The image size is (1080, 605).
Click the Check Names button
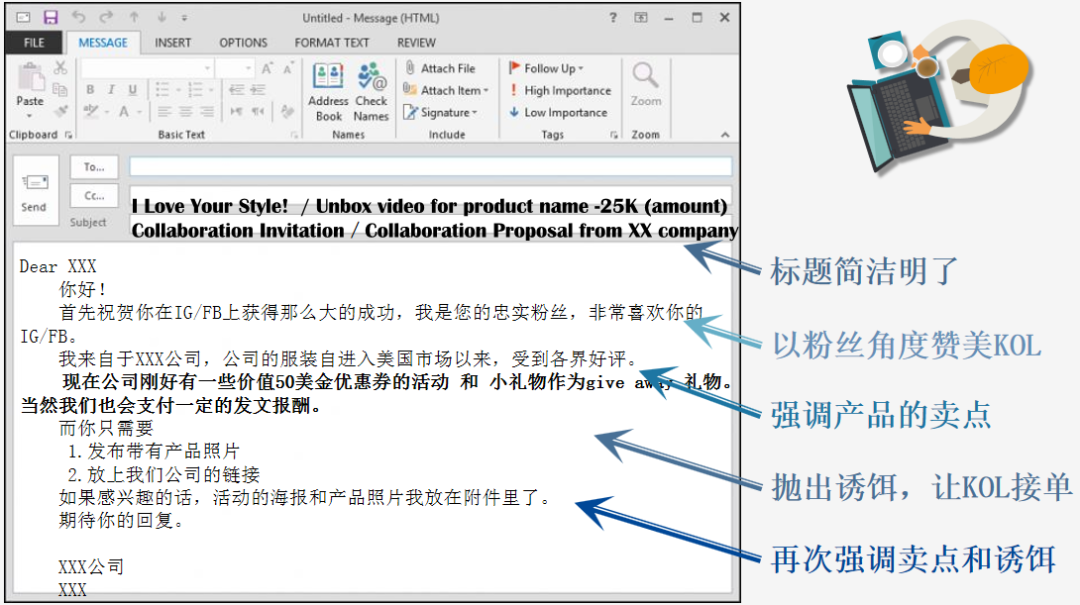(x=371, y=92)
